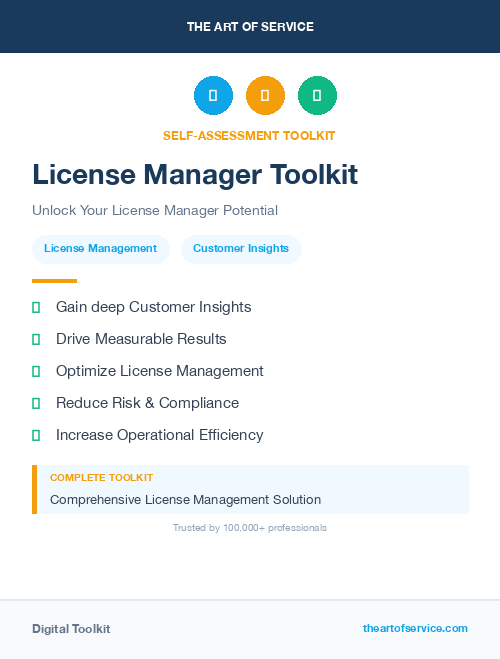Click Trusted by 100,000+ professionals text
This screenshot has height=659, width=500.
point(250,528)
